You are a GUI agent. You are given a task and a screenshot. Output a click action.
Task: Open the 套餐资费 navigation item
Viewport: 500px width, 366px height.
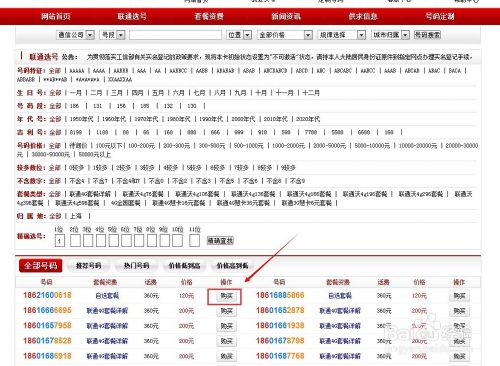pyautogui.click(x=209, y=16)
